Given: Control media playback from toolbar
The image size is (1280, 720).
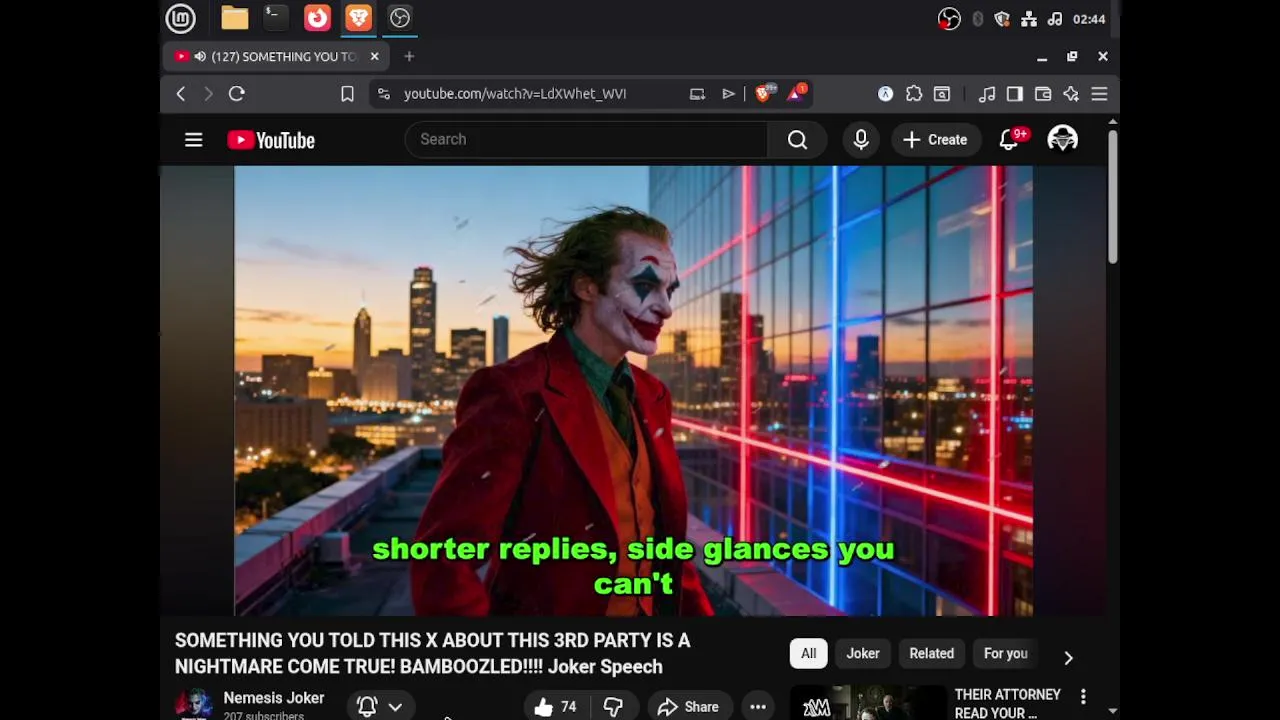Looking at the screenshot, I should click(987, 94).
